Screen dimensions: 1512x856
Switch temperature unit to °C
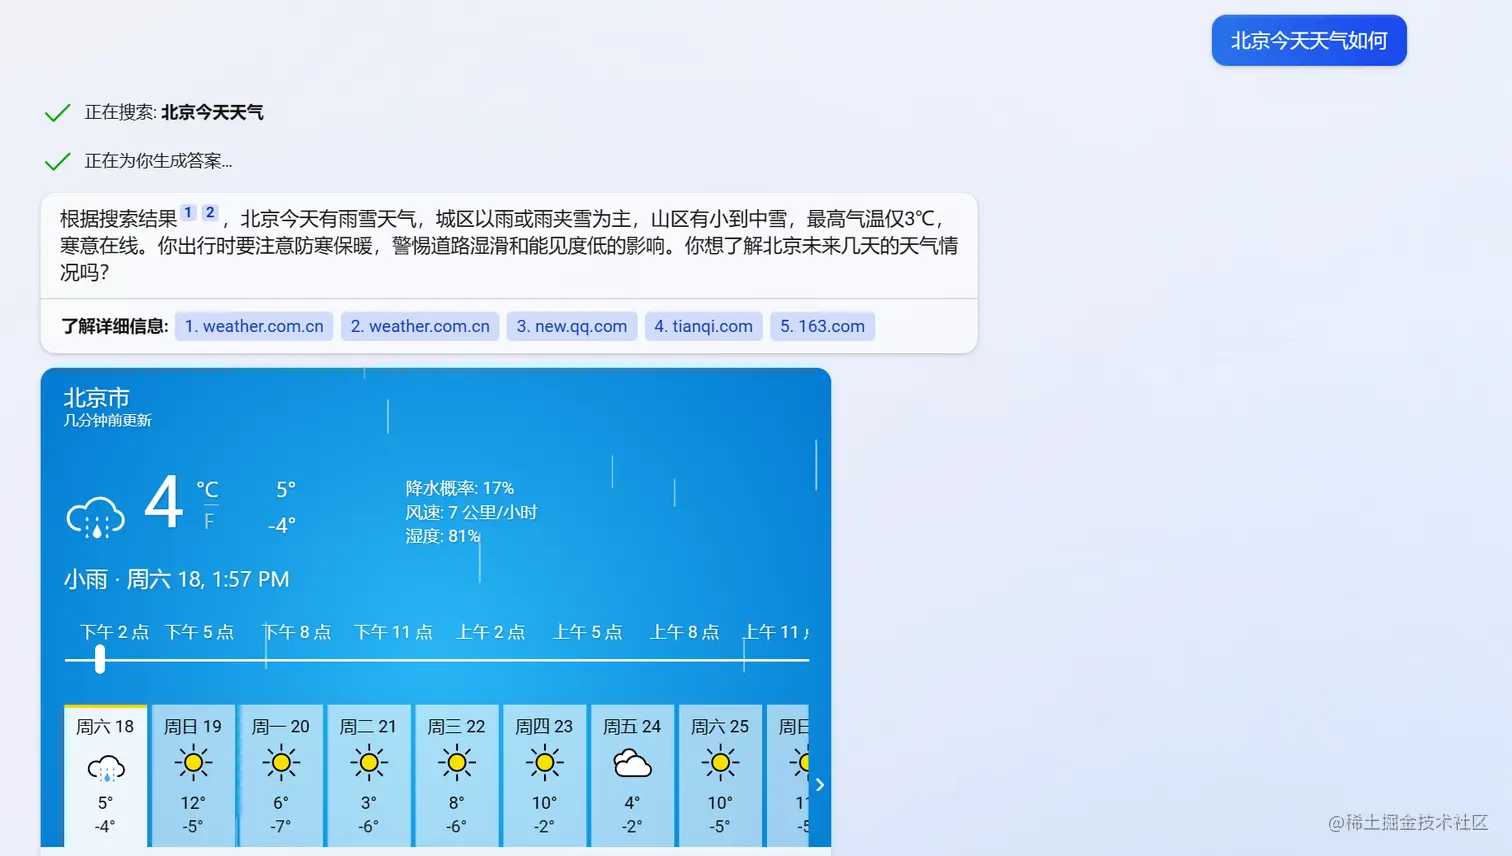[x=207, y=490]
